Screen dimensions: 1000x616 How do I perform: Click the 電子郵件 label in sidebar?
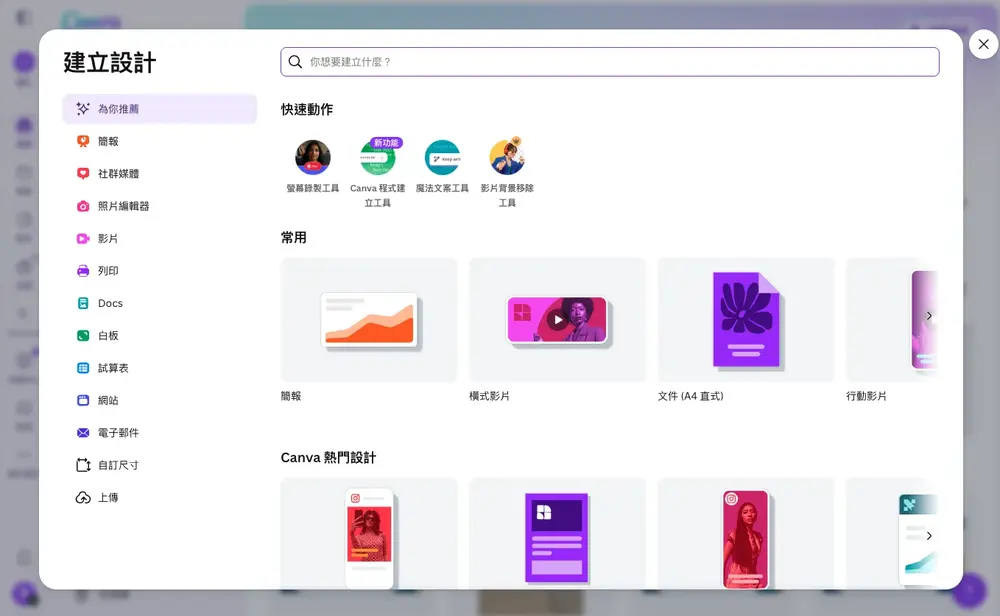tap(119, 433)
